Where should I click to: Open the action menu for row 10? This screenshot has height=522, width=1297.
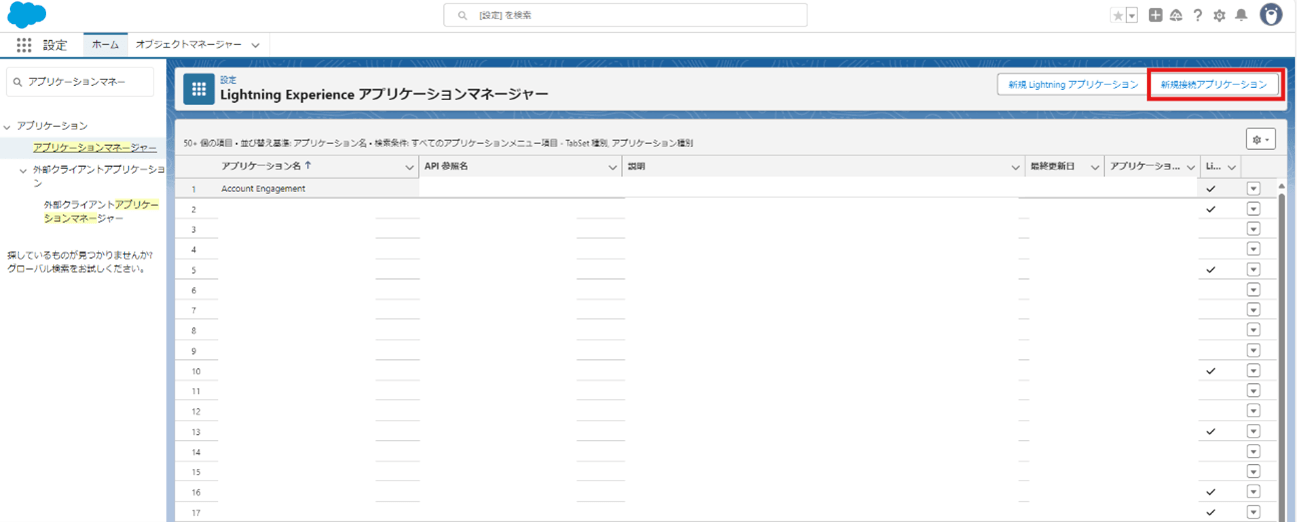1253,371
